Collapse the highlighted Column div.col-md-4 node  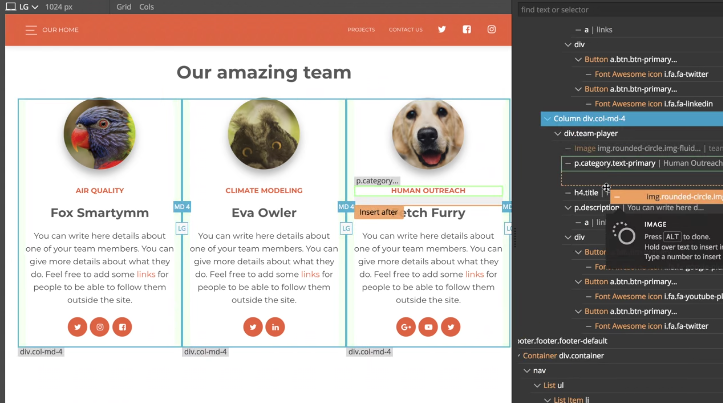pos(547,119)
